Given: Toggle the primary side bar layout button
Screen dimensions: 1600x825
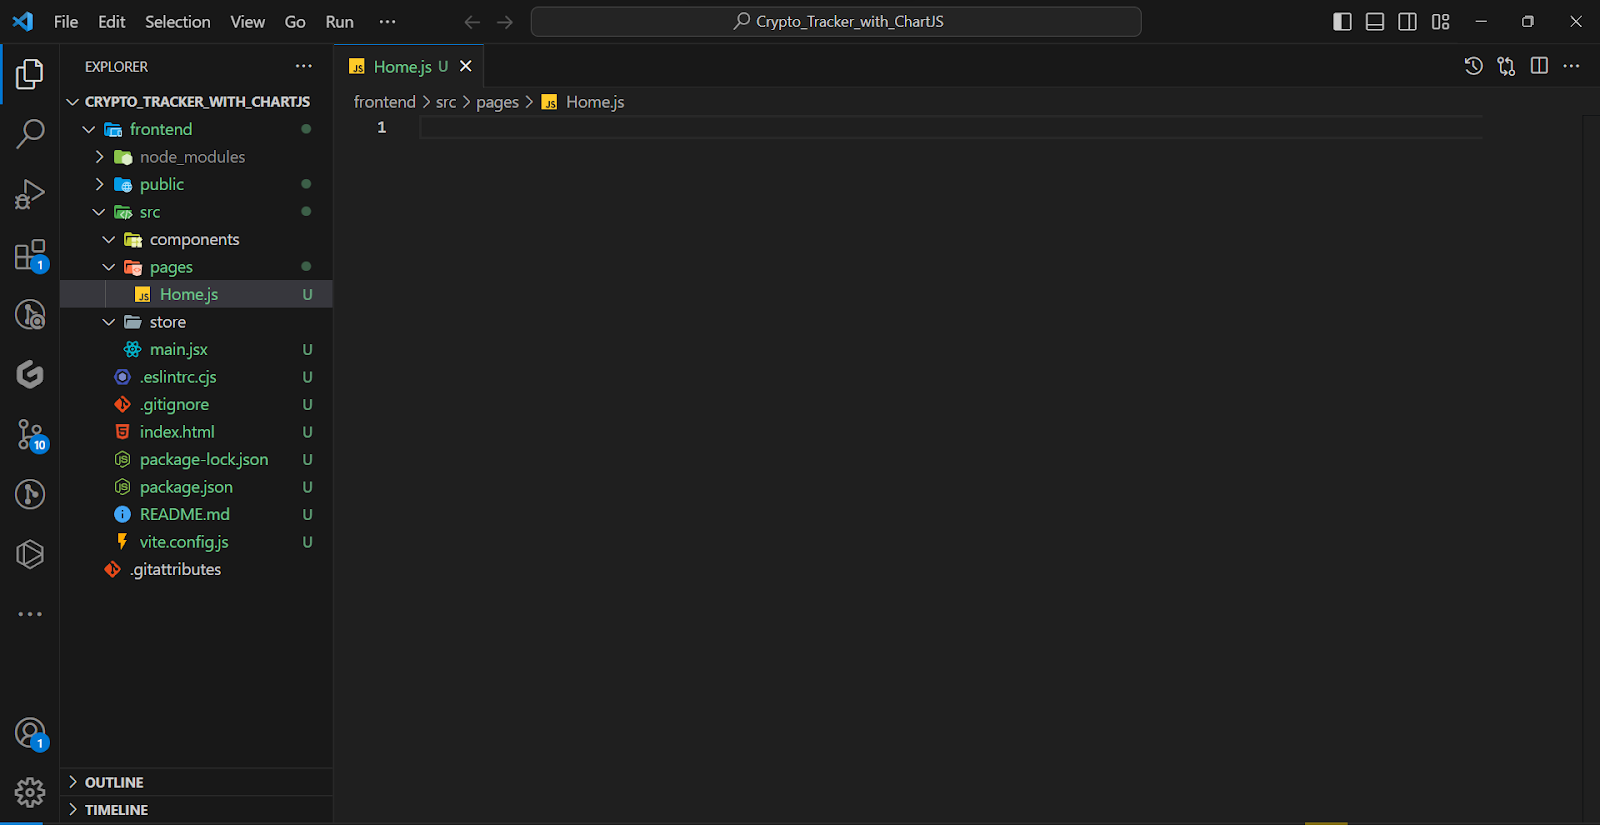Looking at the screenshot, I should pos(1342,22).
